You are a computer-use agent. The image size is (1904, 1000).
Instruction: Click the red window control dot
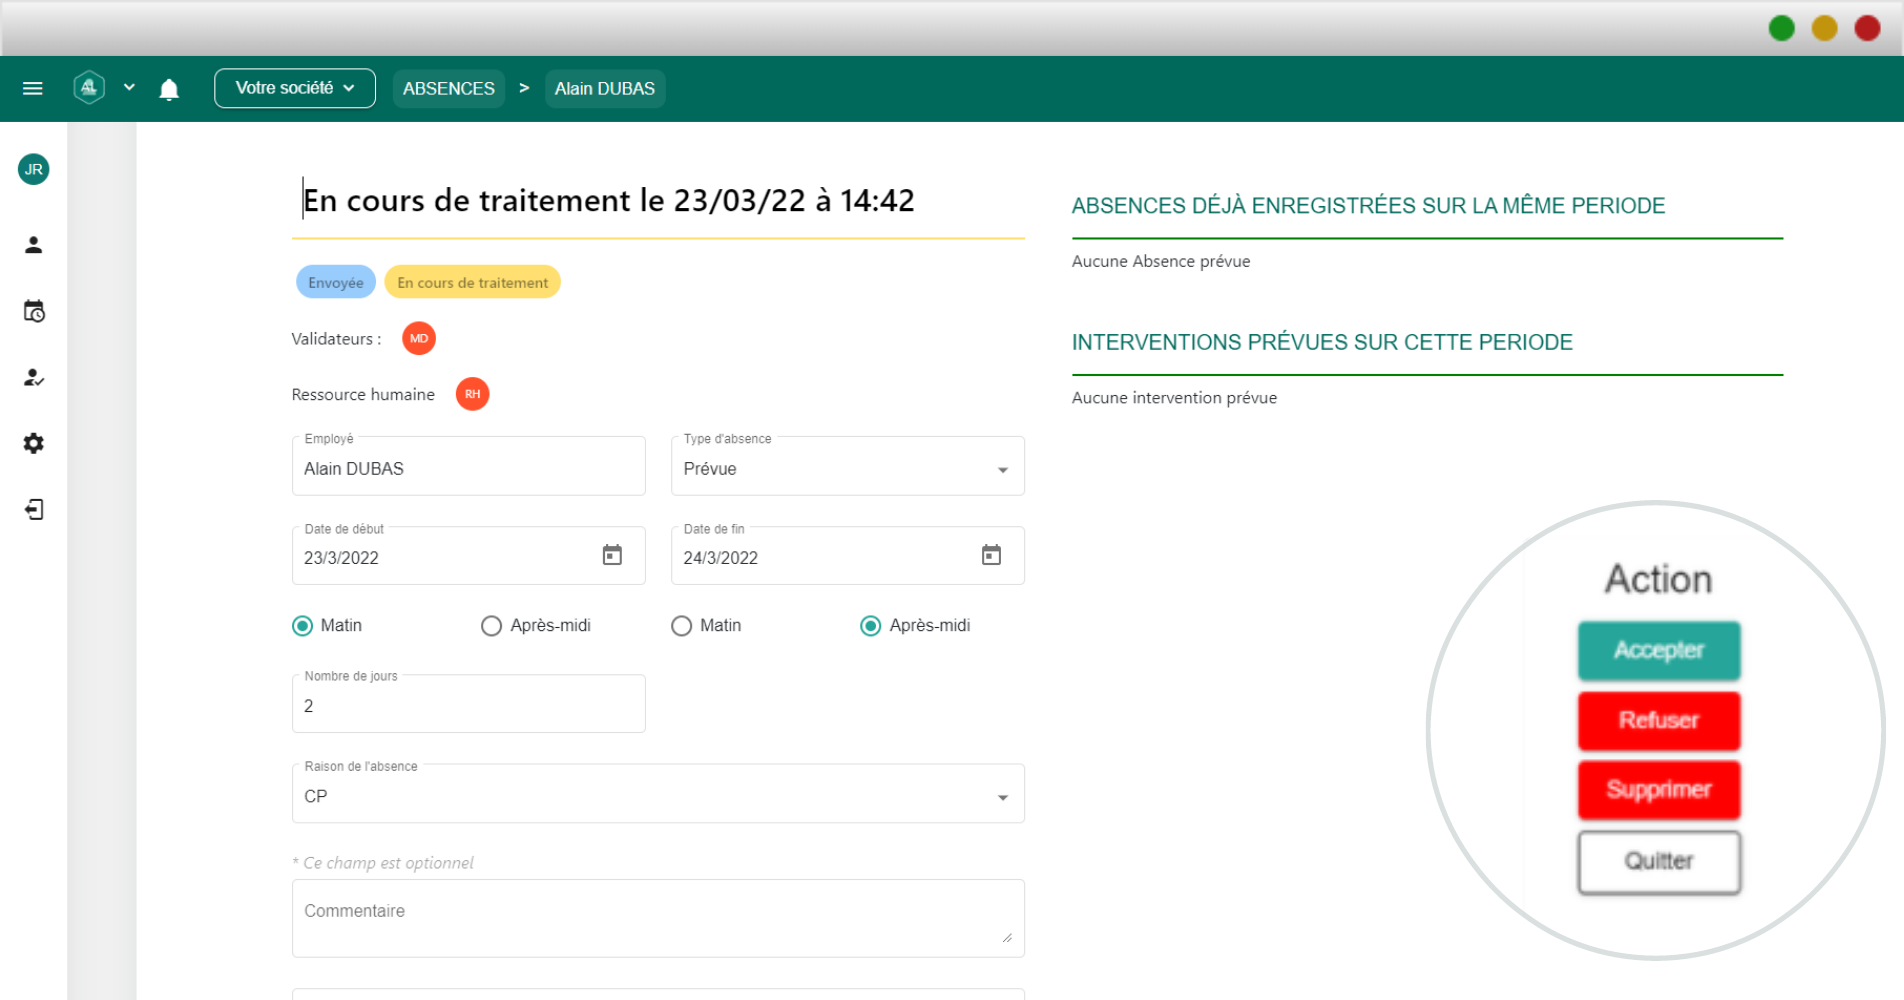(x=1868, y=28)
